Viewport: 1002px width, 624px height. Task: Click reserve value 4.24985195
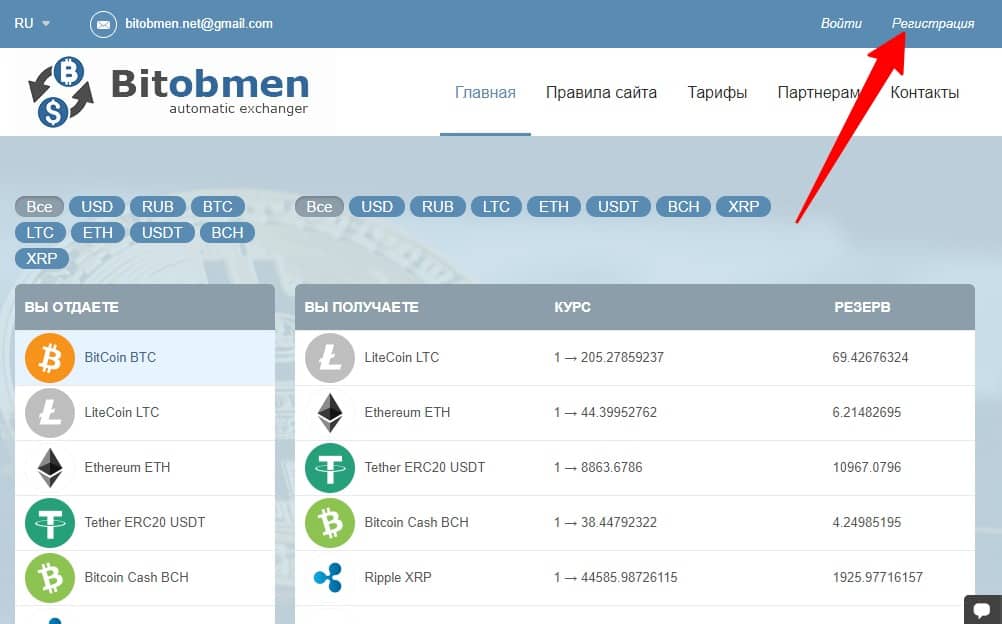tap(867, 522)
